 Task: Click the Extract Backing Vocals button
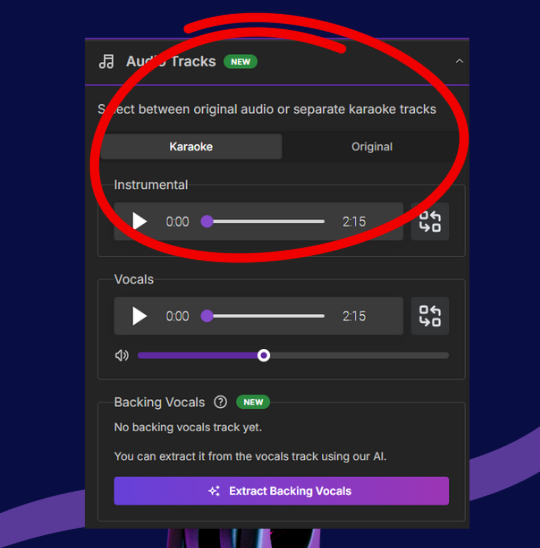click(x=281, y=491)
